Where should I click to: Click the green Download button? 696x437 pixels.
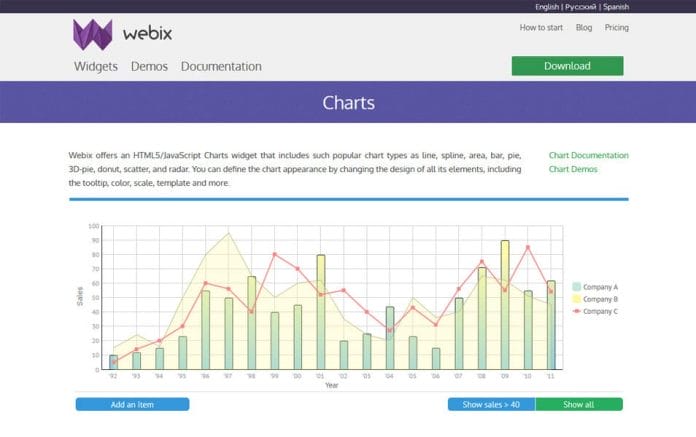[567, 66]
